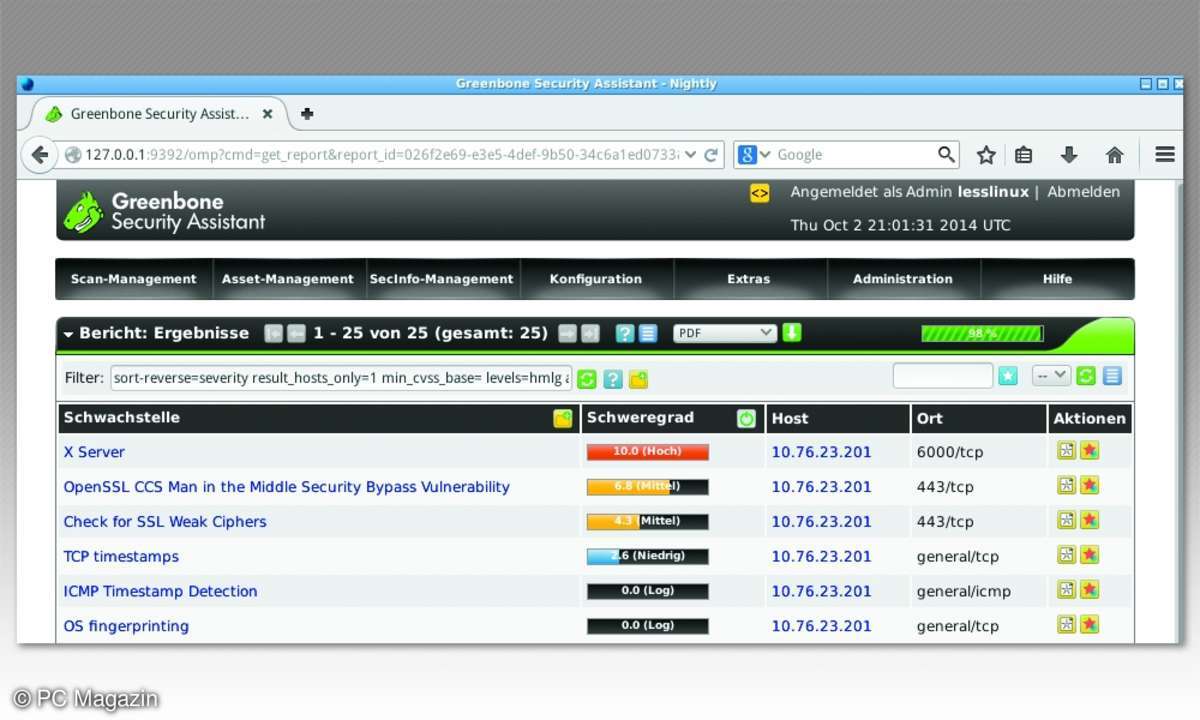Bookmark this page with the star icon
The image size is (1200, 720).
tap(986, 155)
